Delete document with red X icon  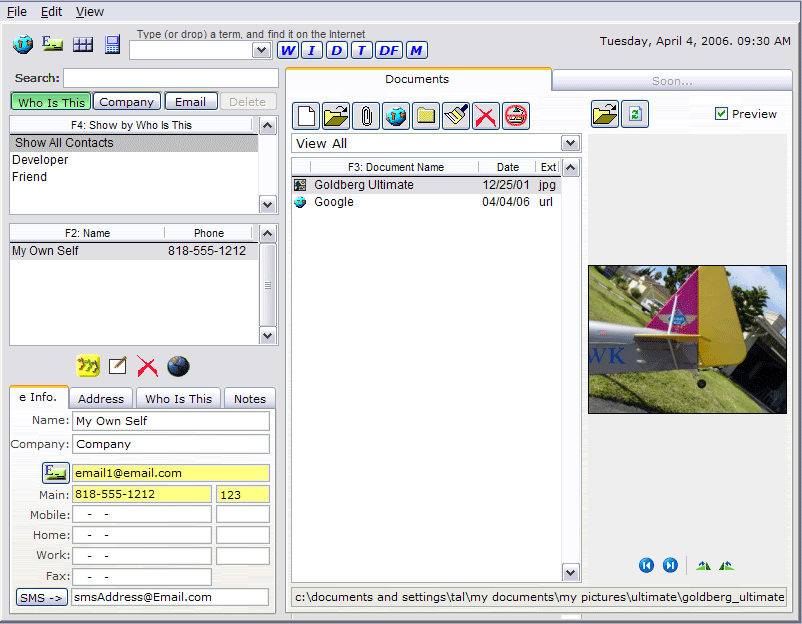(486, 116)
